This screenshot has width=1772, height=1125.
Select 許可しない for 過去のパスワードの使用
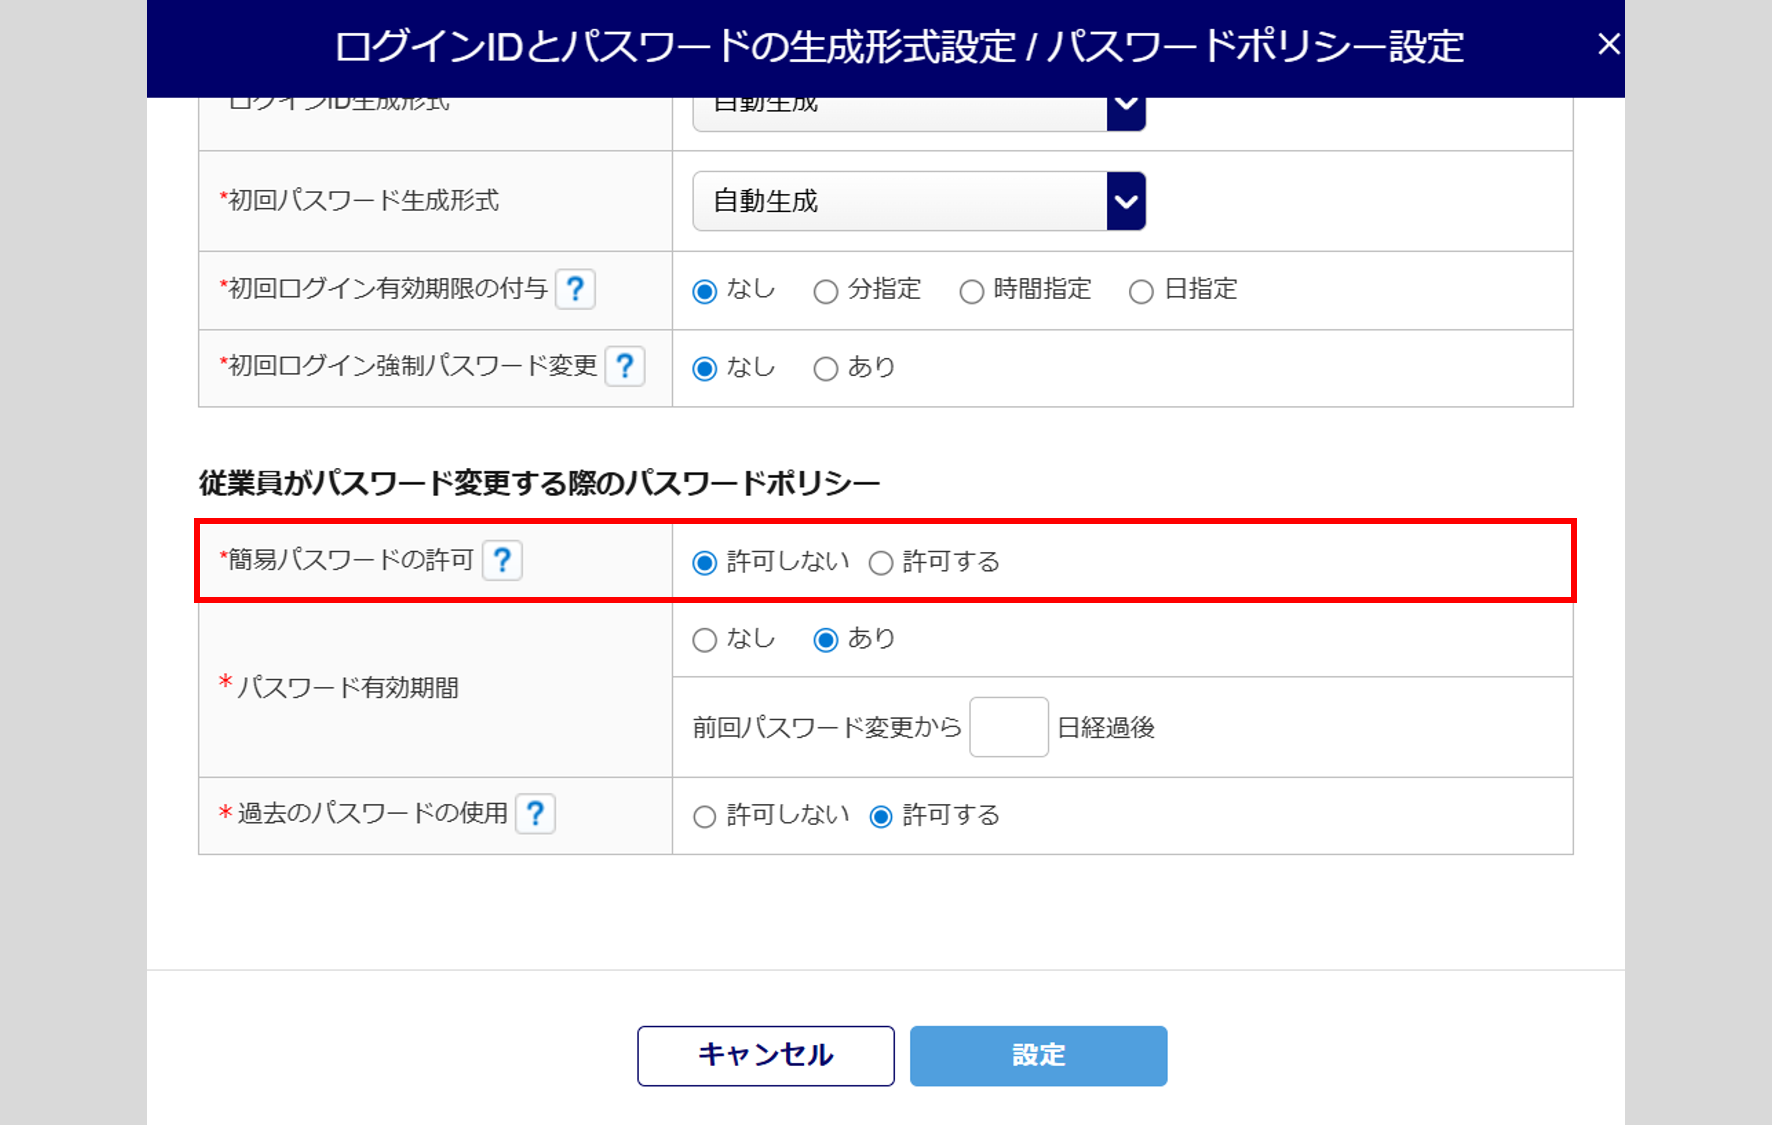705,817
